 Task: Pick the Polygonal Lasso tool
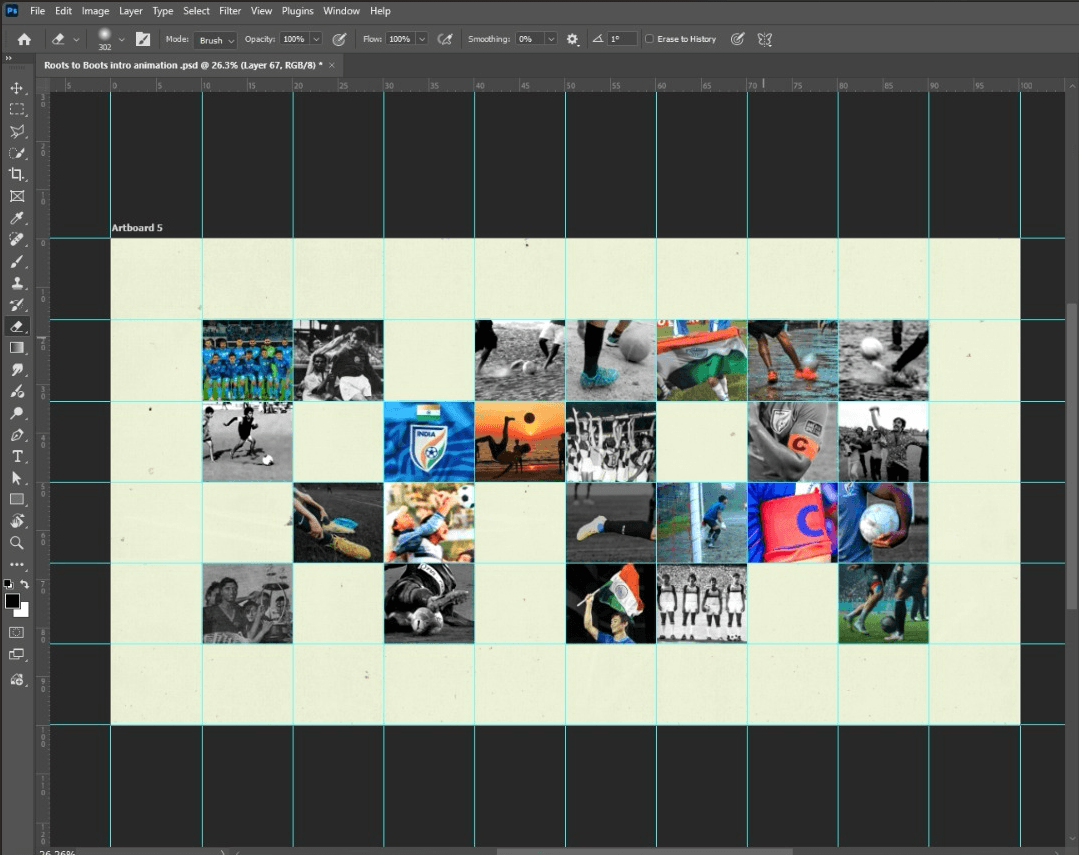[17, 131]
